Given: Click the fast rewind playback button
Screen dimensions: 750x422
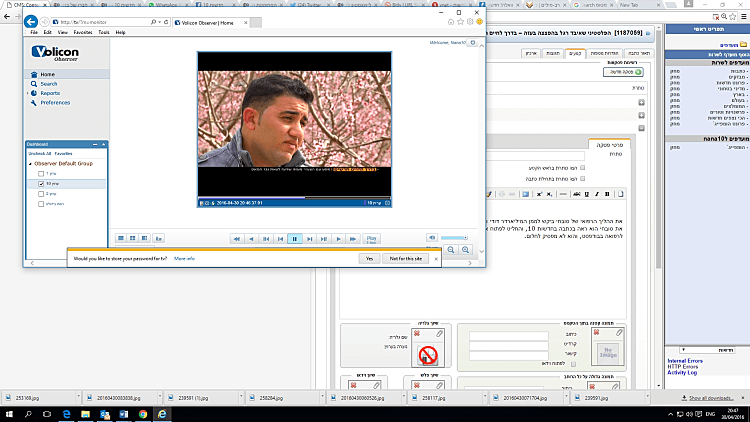Looking at the screenshot, I should [236, 239].
